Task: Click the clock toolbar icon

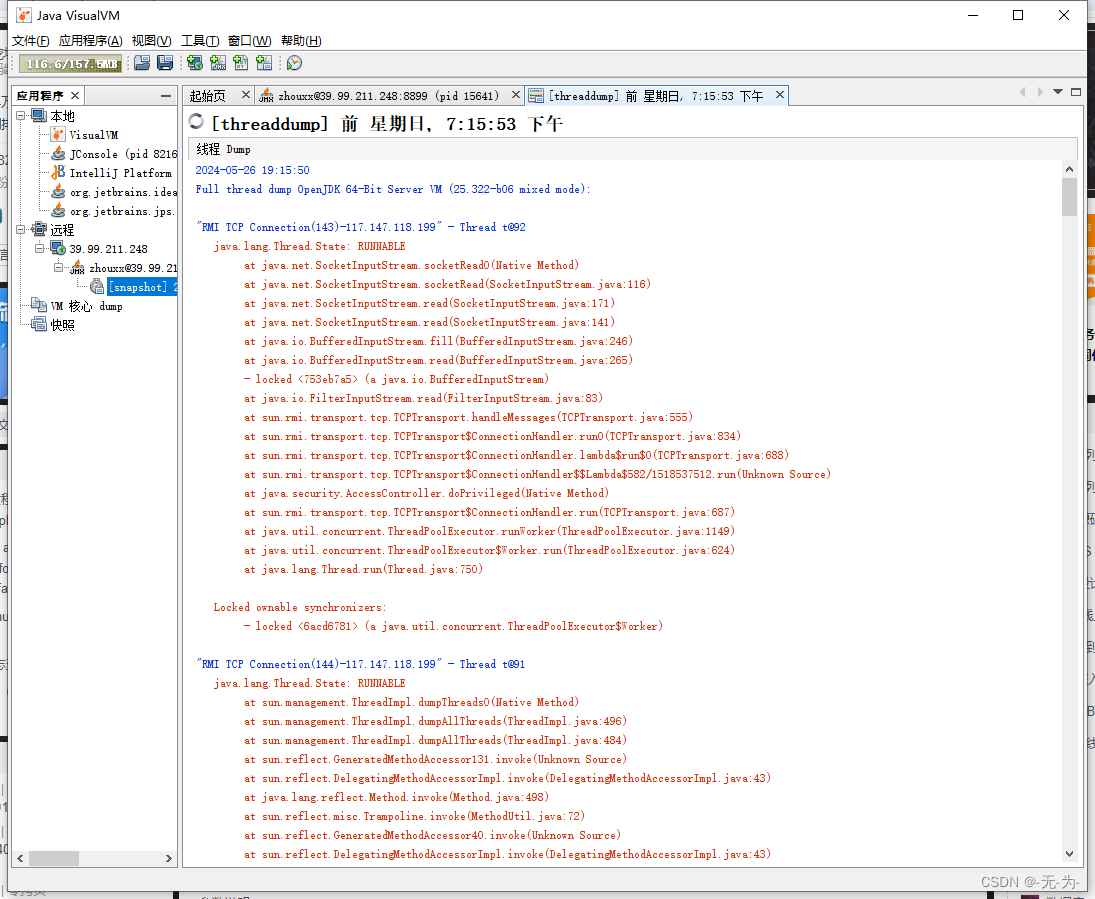Action: coord(292,62)
